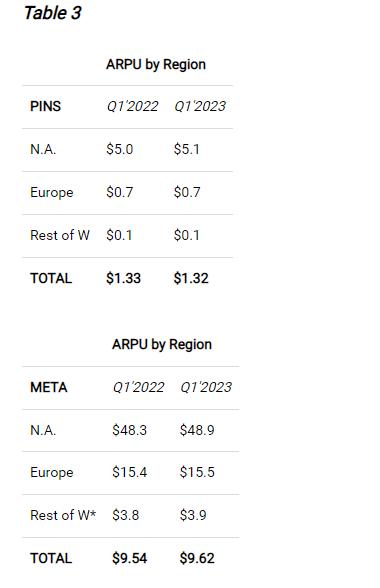Select PINS total $1.32
380x588 pixels.
coord(191,278)
